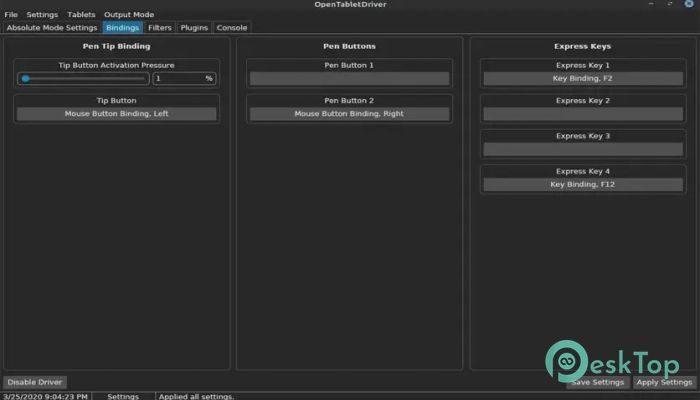Edit Pen Button 2 Right binding
The height and width of the screenshot is (400, 700).
(350, 114)
